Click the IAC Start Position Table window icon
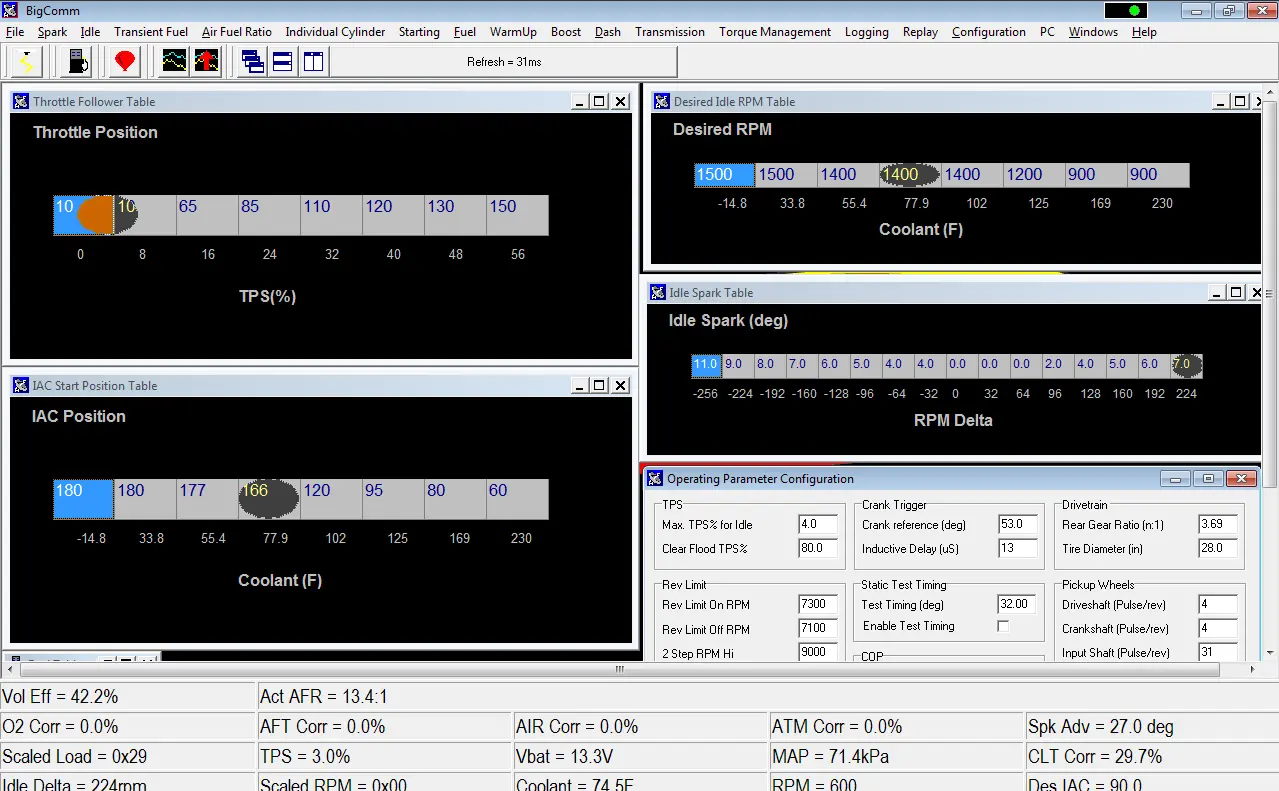The width and height of the screenshot is (1279, 791). tap(21, 386)
